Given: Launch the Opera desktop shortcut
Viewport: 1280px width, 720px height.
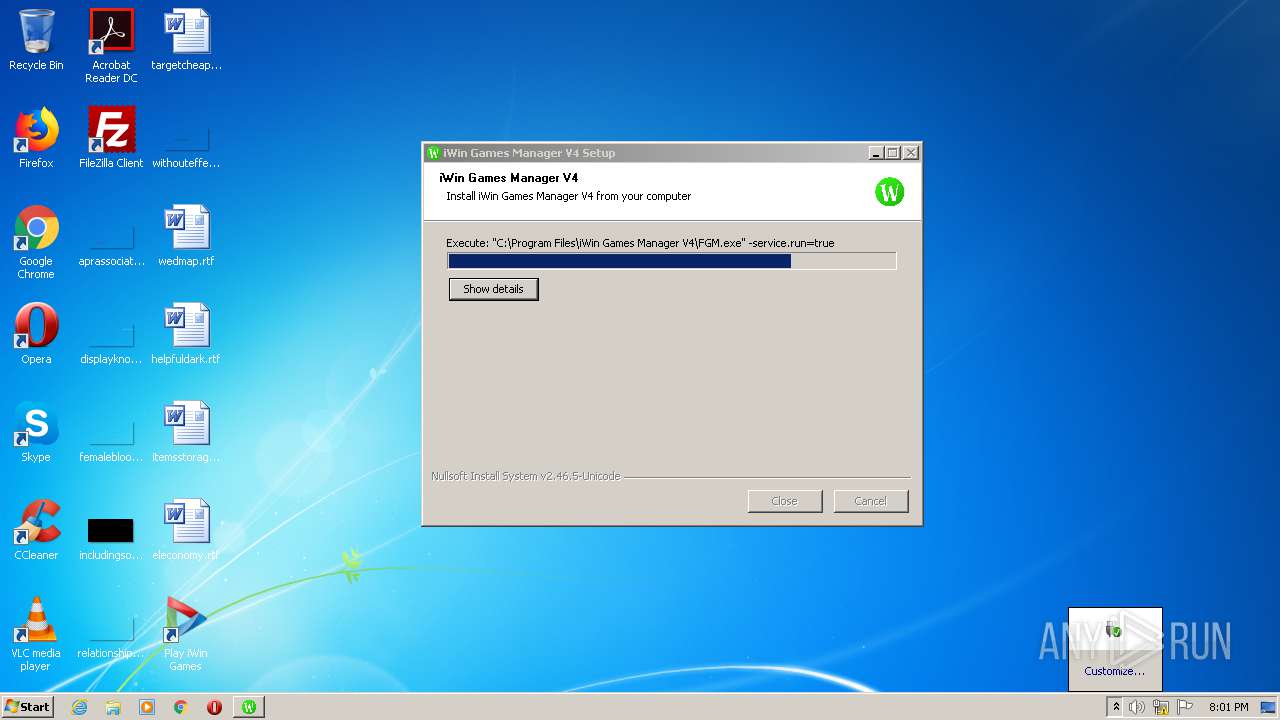Looking at the screenshot, I should [x=36, y=334].
